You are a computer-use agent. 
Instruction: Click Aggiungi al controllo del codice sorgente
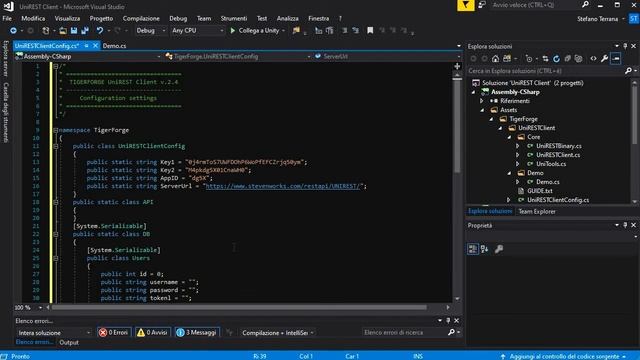click(564, 356)
